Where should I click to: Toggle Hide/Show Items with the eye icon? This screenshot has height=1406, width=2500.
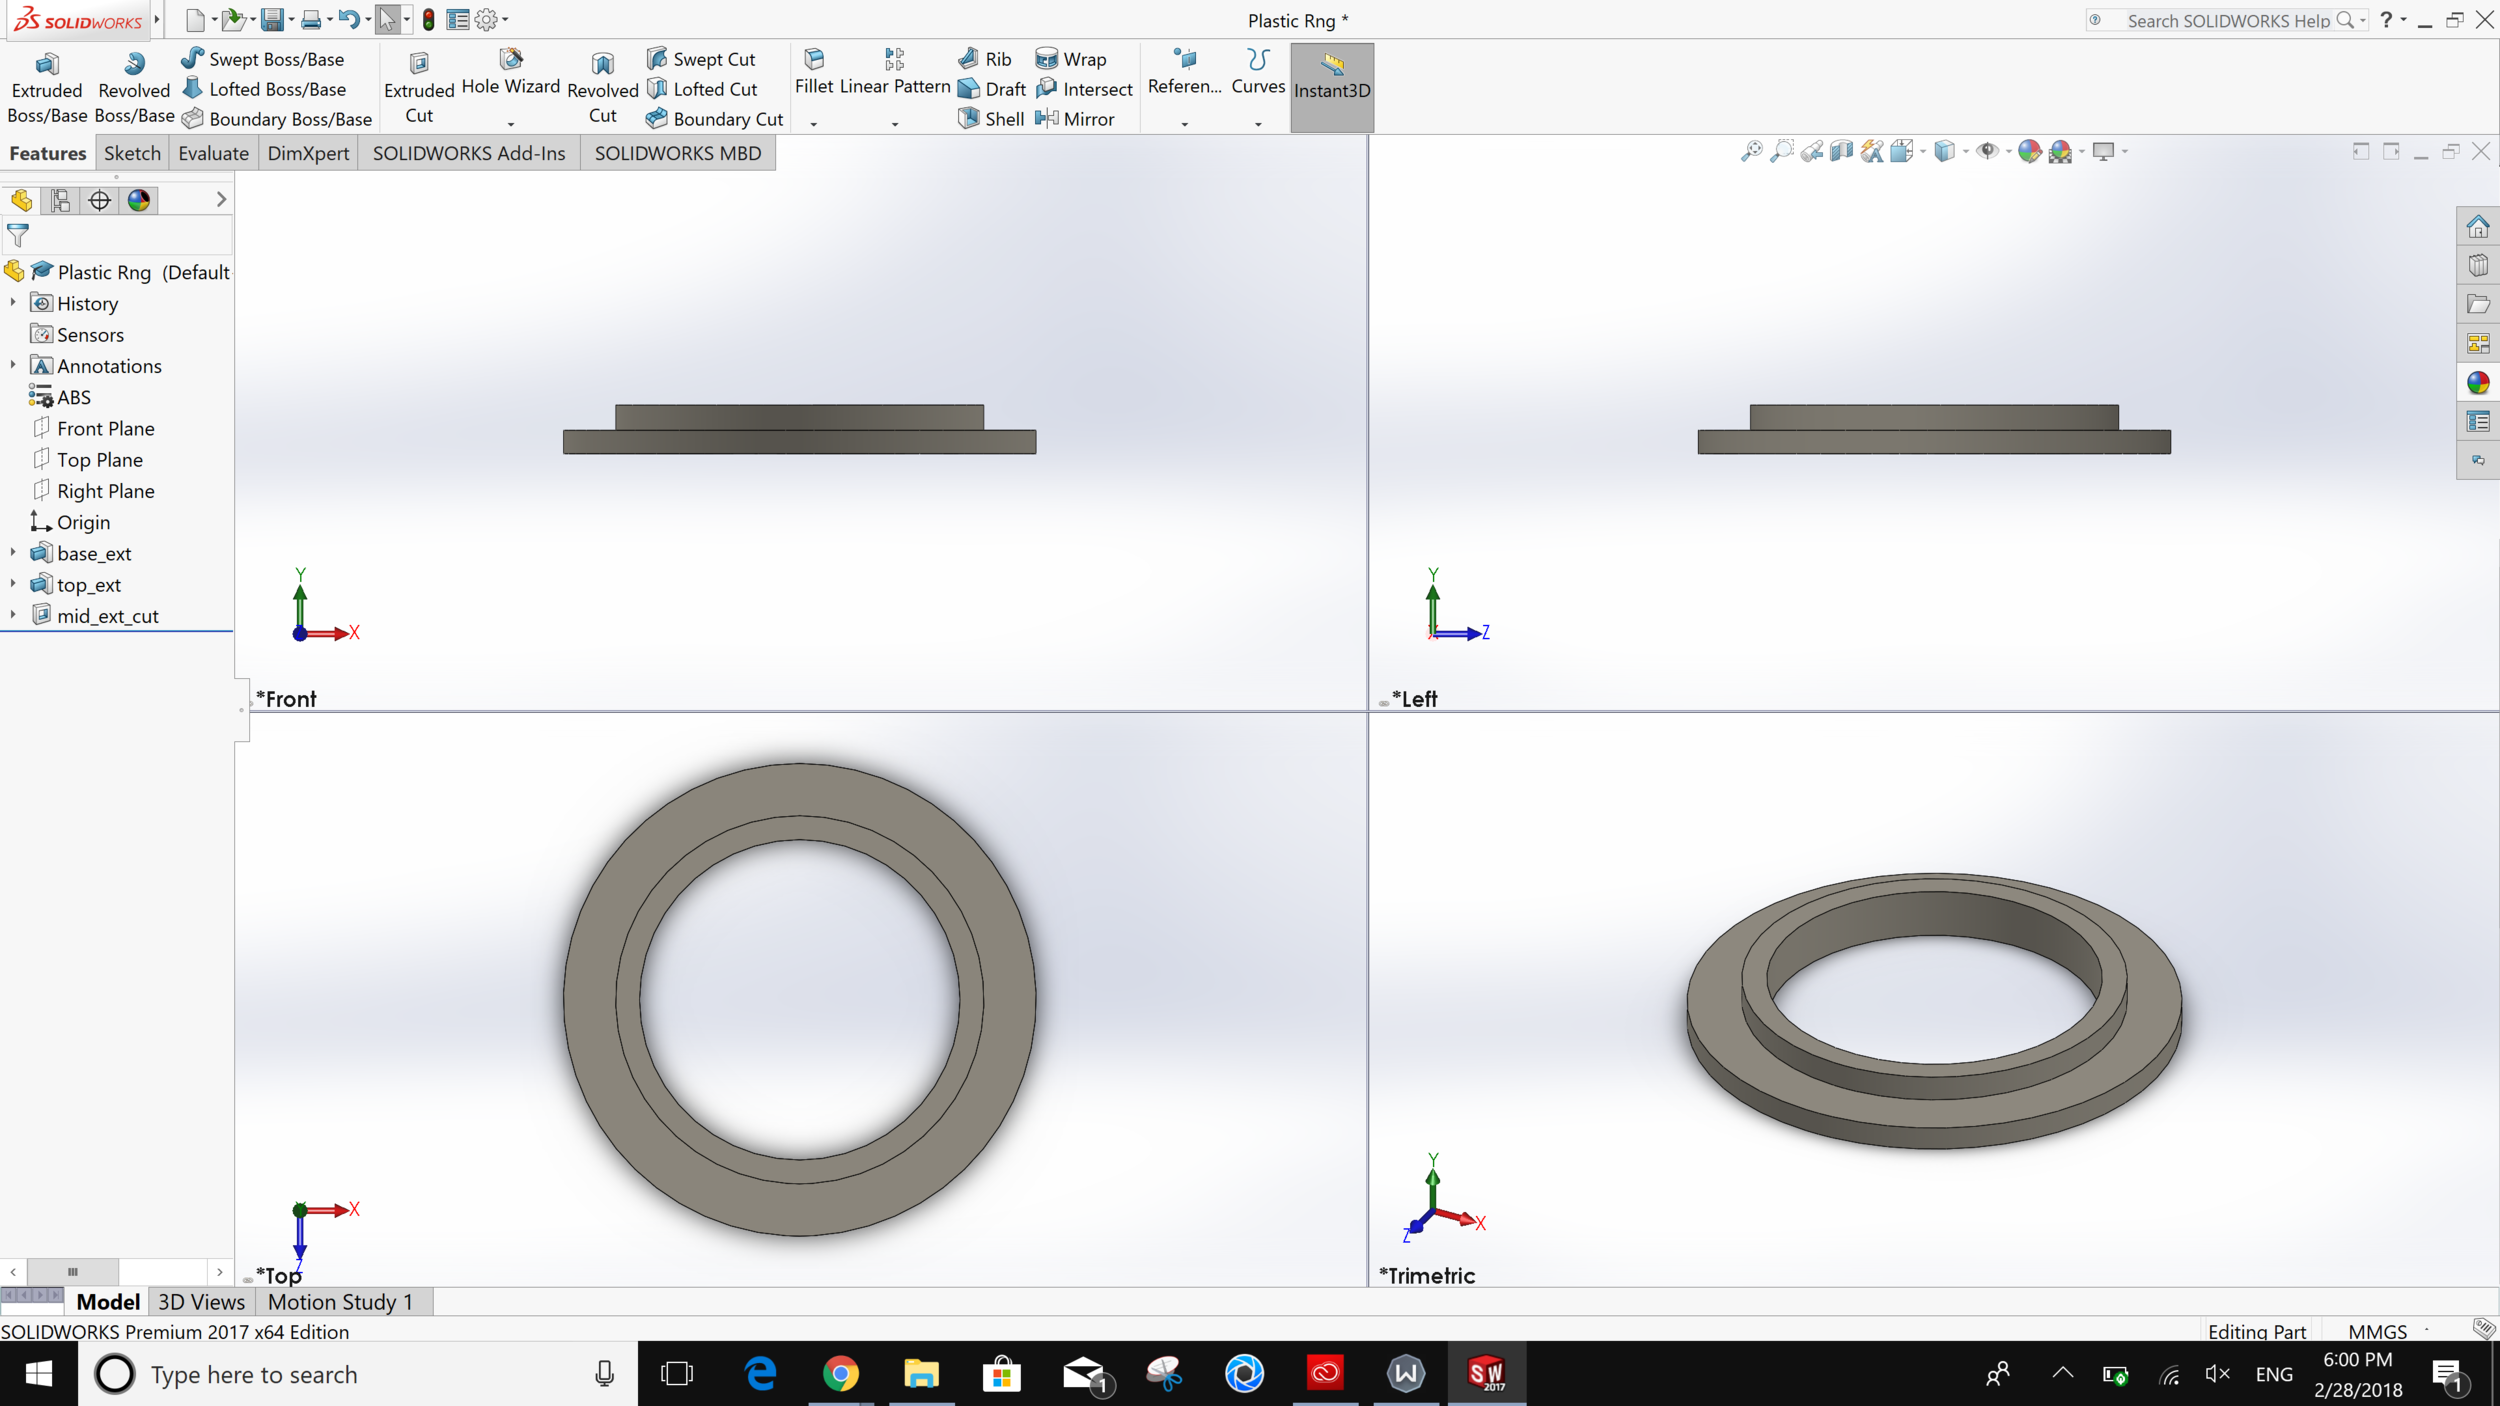(x=1988, y=151)
